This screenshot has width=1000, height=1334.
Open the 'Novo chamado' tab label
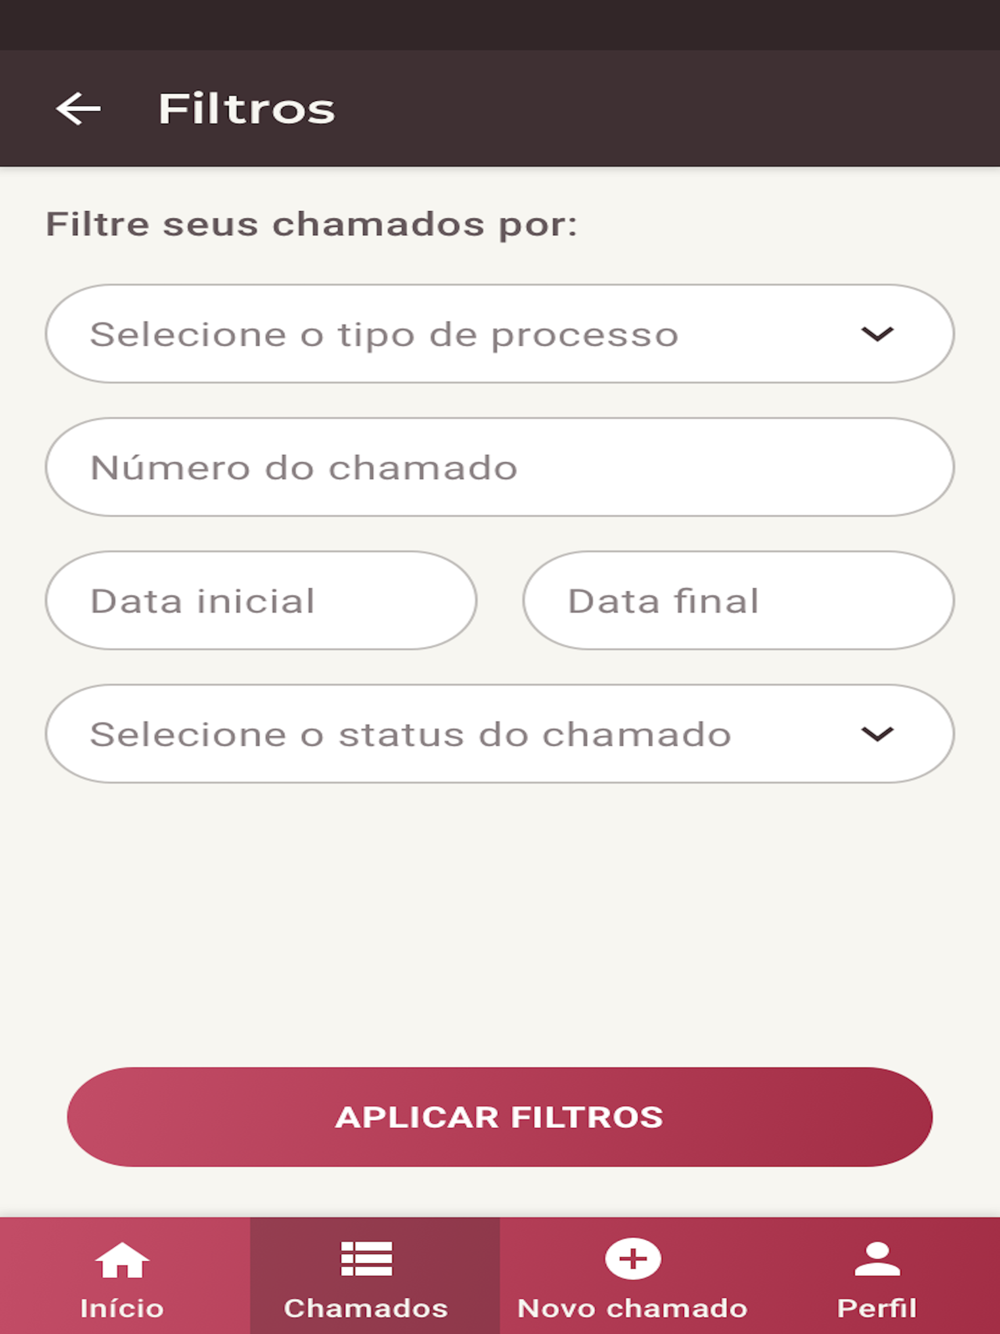tap(632, 1308)
